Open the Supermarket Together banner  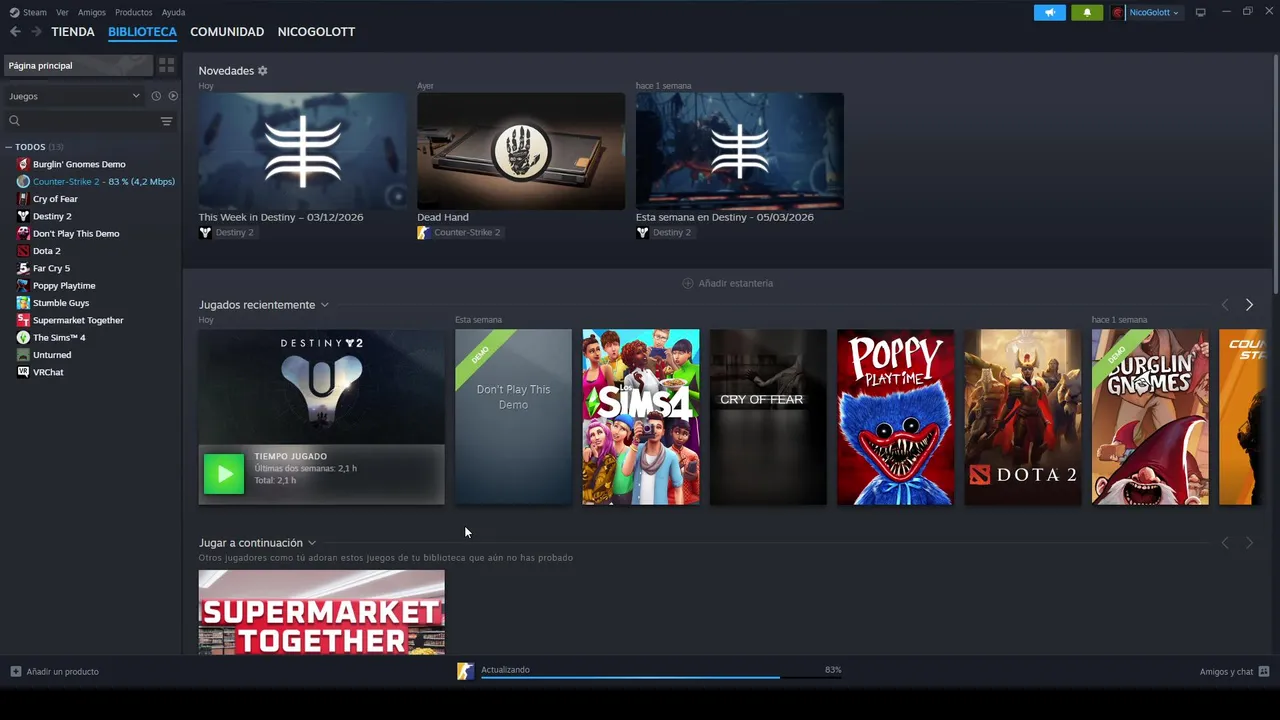(321, 612)
